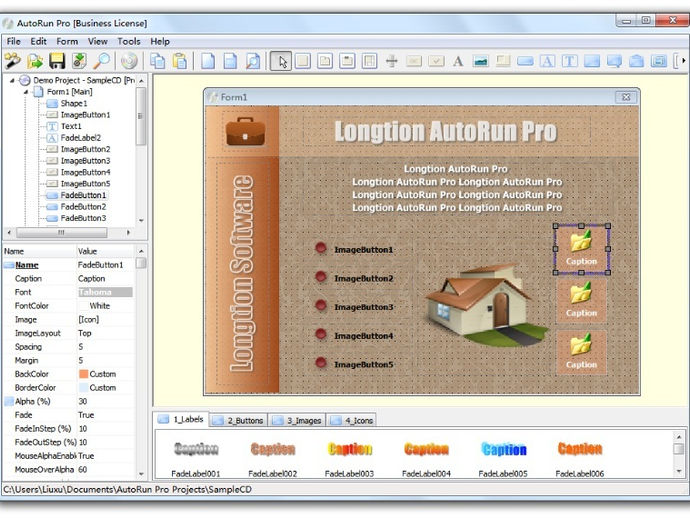This screenshot has height=518, width=690.
Task: Switch to the 3_Images tab
Action: click(297, 420)
